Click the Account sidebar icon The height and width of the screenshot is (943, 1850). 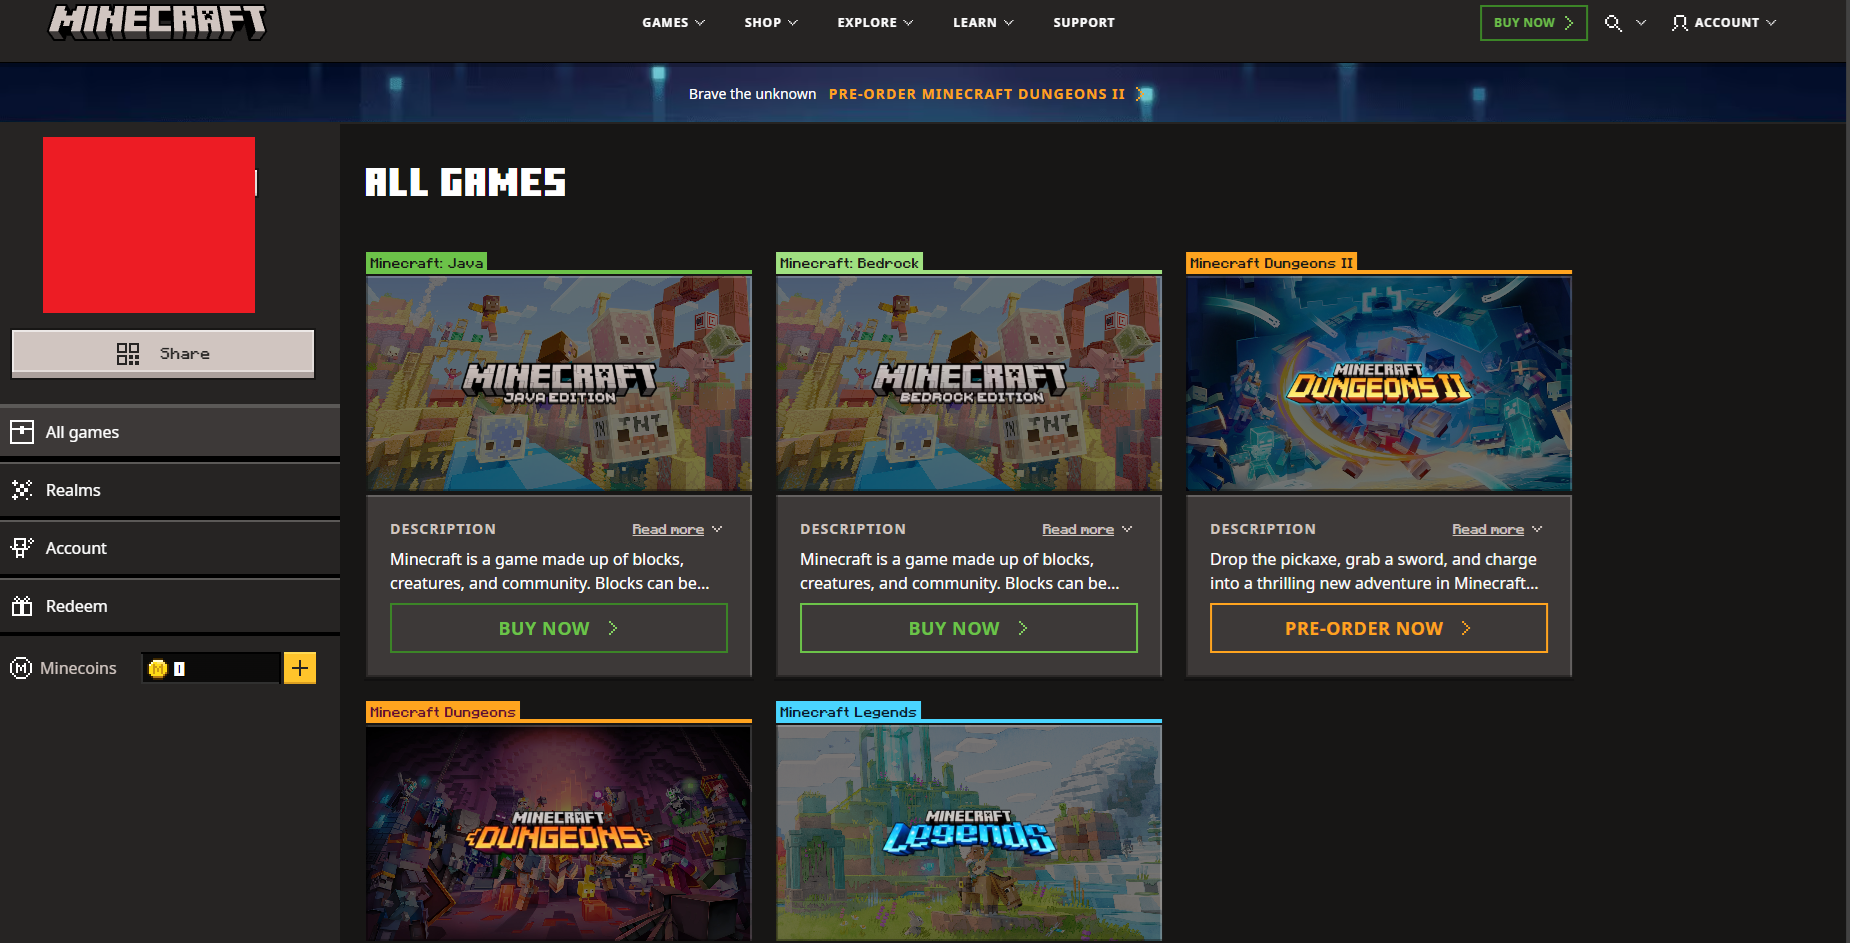point(21,548)
